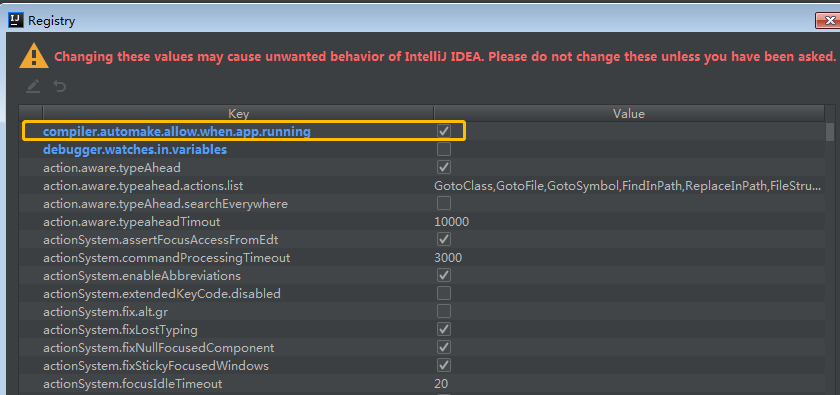Click the IntelliJ IDEA logo in title bar
This screenshot has height=395, width=840.
pos(16,20)
